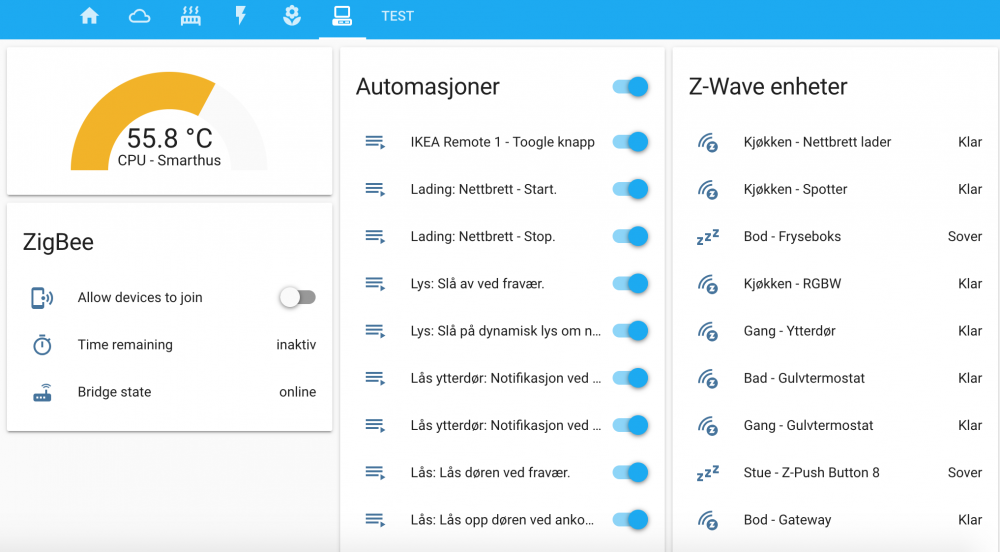Disable IKEA Remote 1 - Toogle knapp automation
This screenshot has width=1000, height=552.
point(630,142)
